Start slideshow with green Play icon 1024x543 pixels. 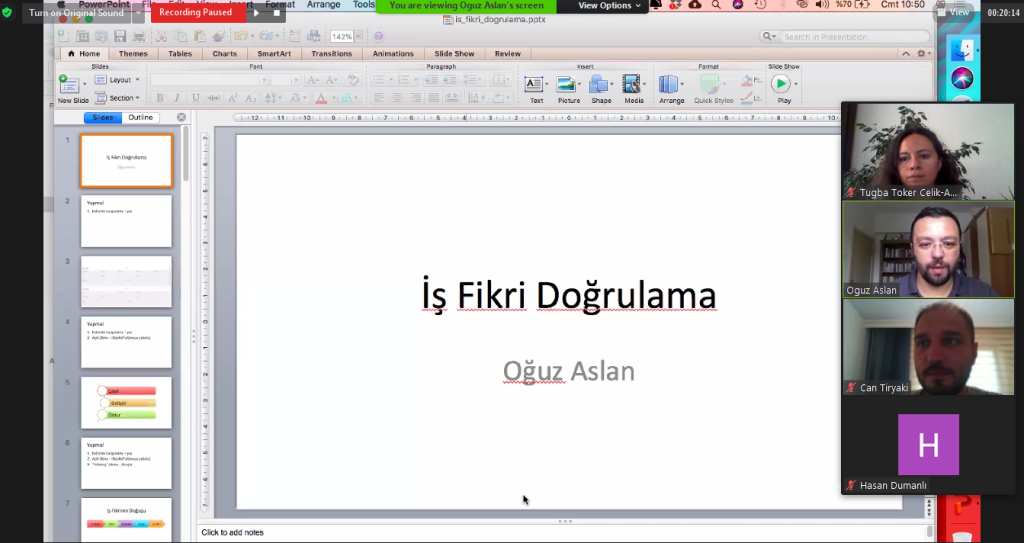click(x=781, y=84)
